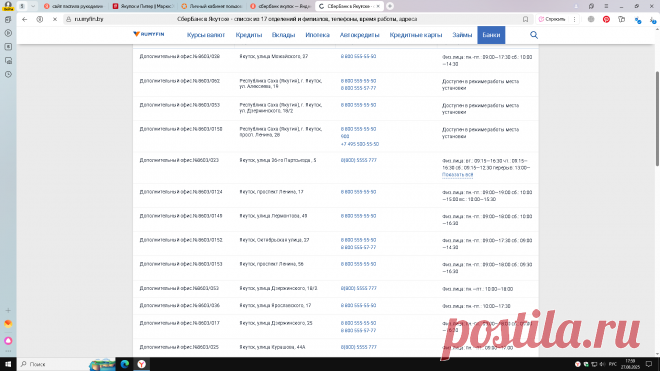Launch Yandex Browser from the taskbar

[141, 364]
